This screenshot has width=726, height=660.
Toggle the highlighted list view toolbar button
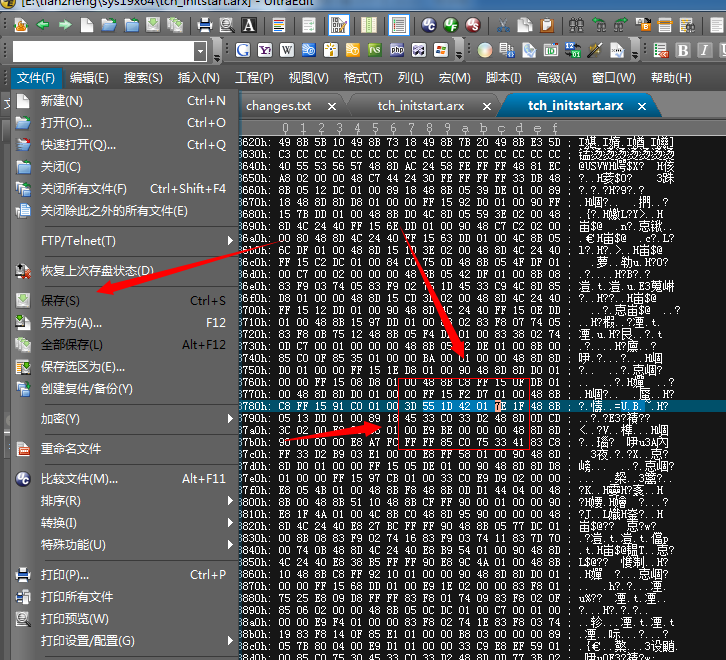[399, 25]
